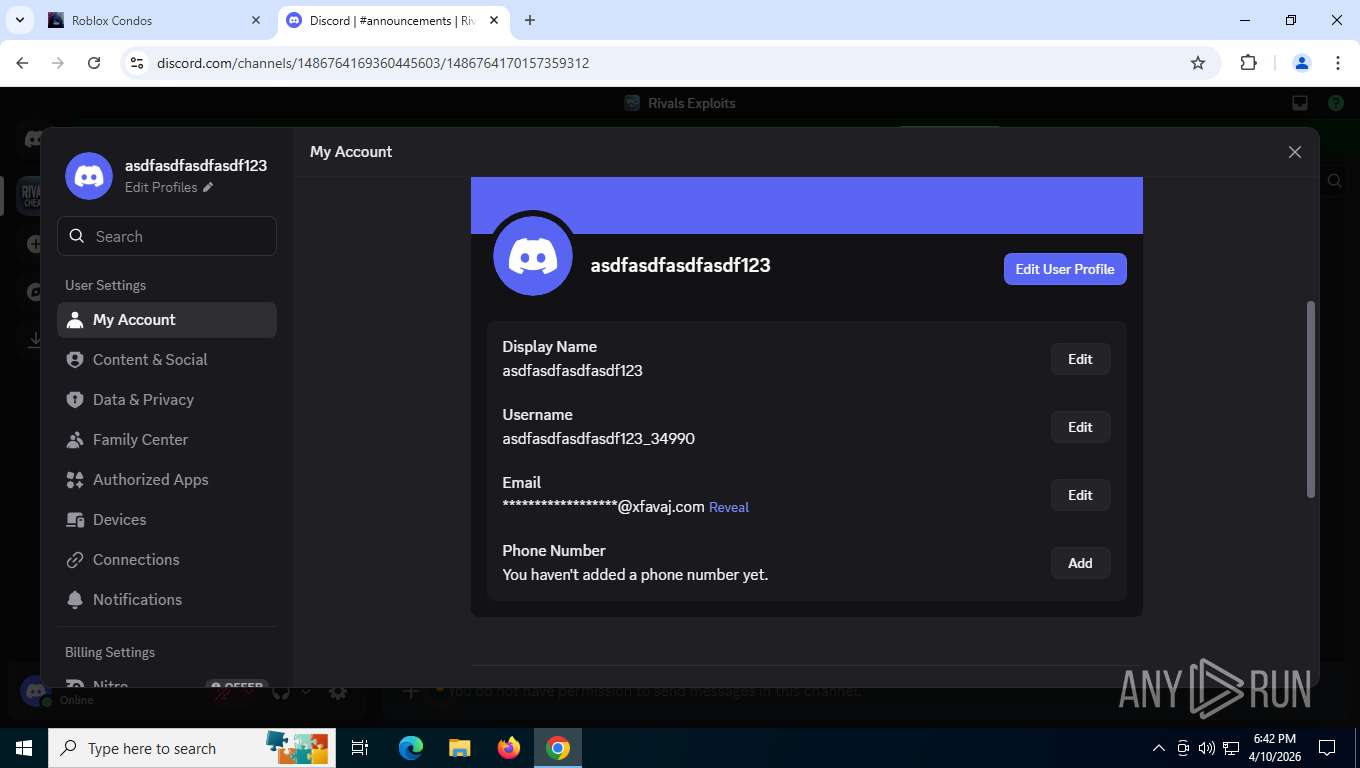
Task: Open the notification center
Action: tap(1327, 748)
